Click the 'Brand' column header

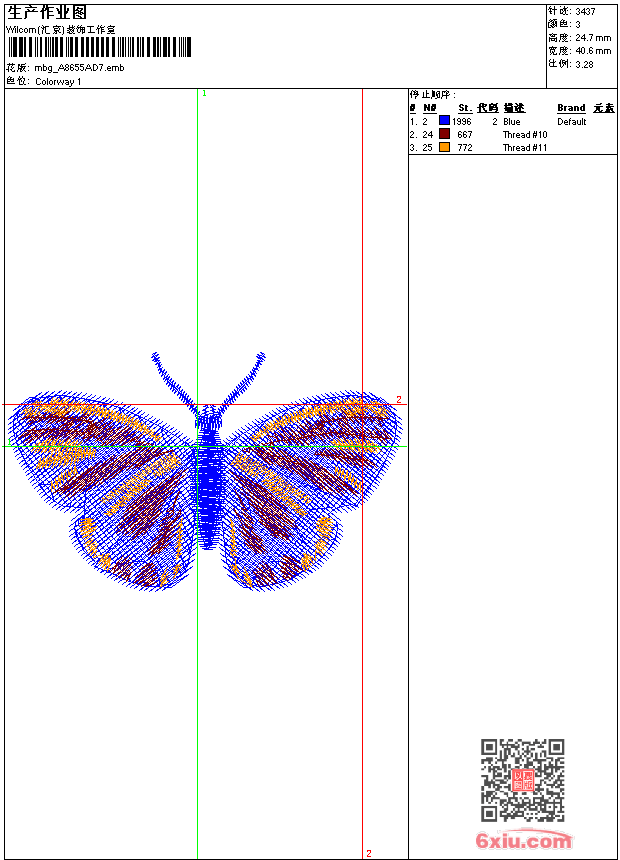pyautogui.click(x=571, y=108)
